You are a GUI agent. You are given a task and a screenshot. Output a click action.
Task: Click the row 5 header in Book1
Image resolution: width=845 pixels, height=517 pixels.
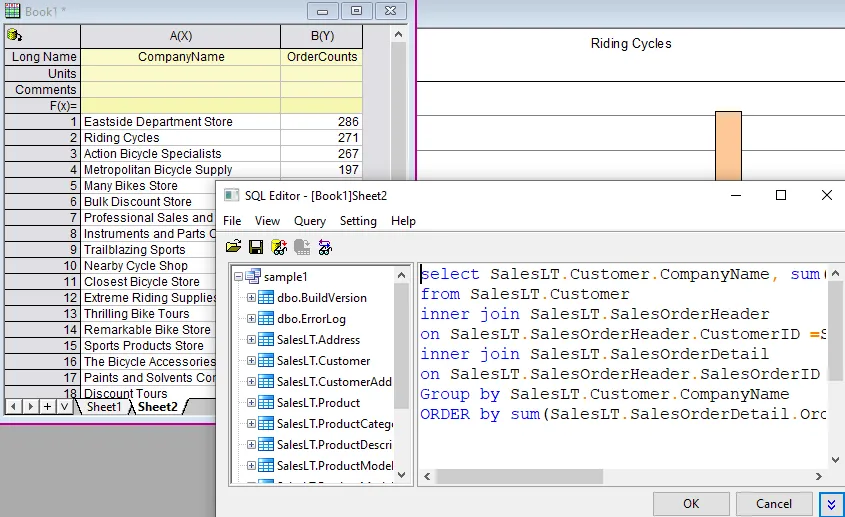43,186
